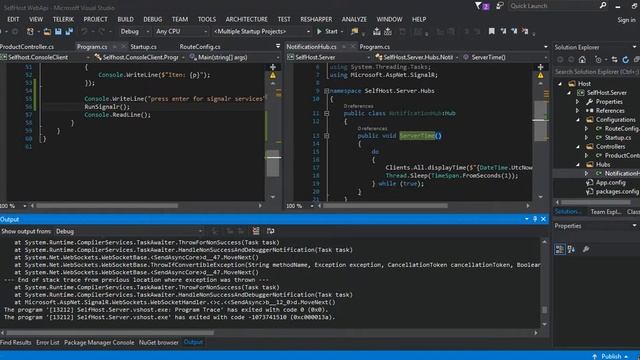Select packages.config in Solution Explorer

click(x=617, y=191)
